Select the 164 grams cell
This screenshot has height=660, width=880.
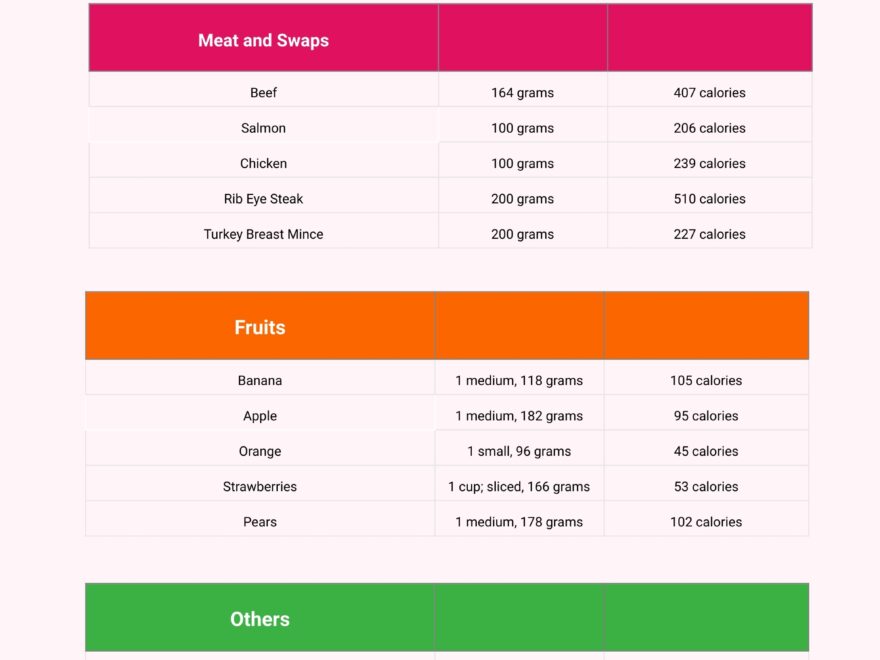click(x=522, y=93)
